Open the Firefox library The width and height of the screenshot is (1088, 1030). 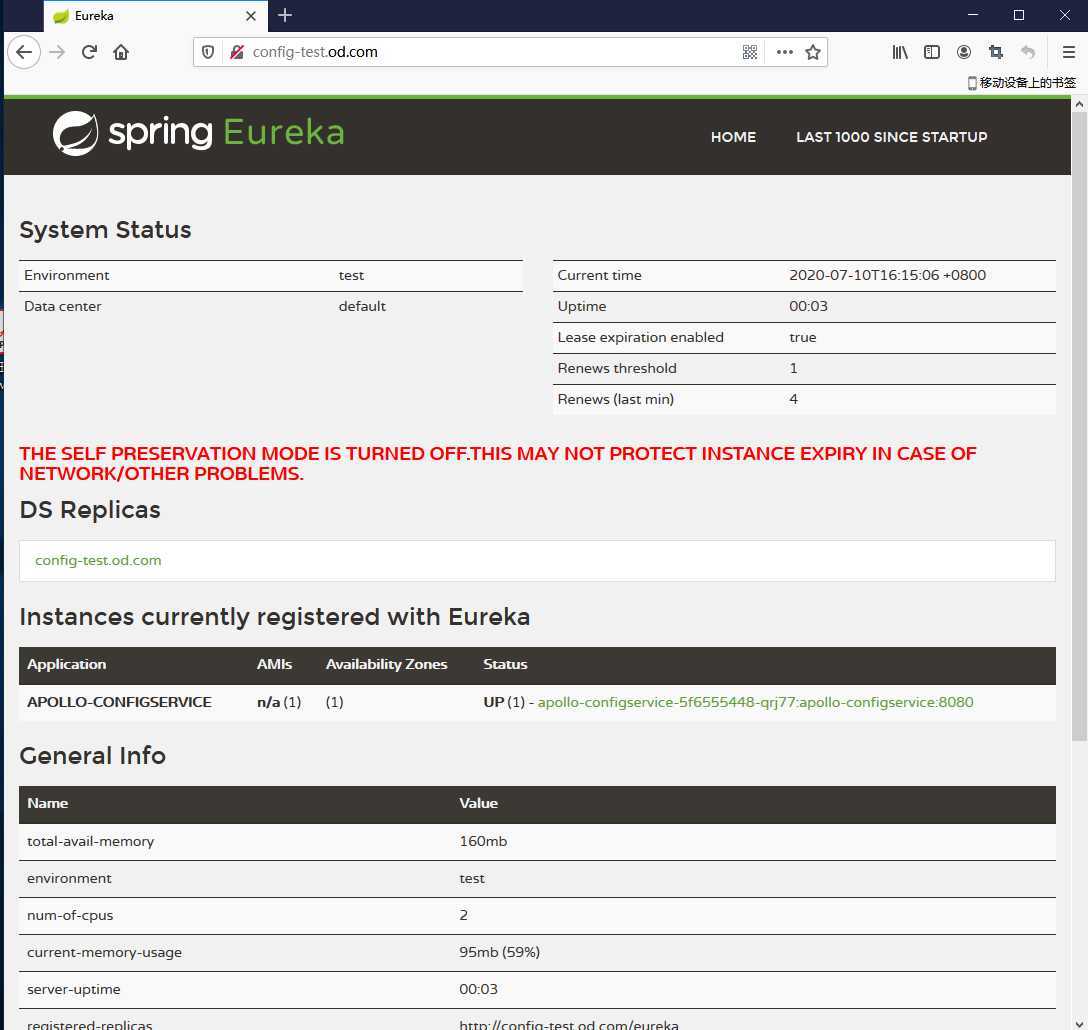tap(900, 52)
